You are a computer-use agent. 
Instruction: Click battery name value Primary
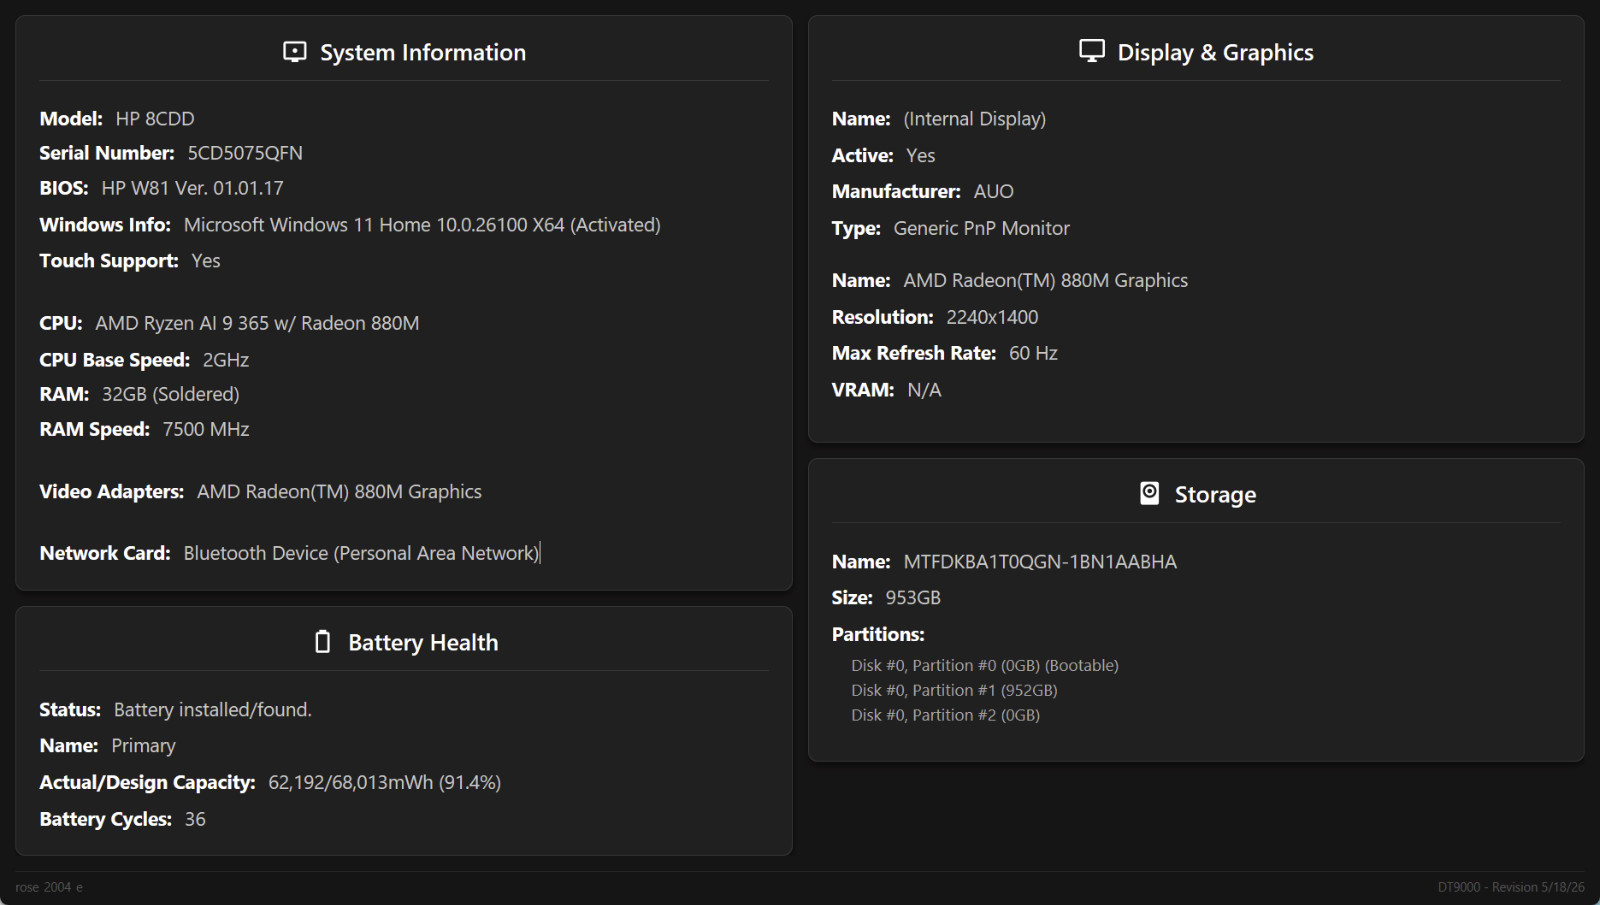143,746
